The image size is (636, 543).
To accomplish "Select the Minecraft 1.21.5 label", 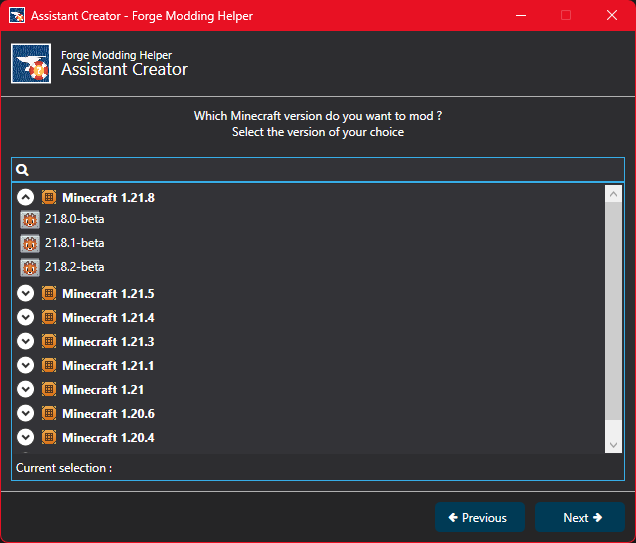I will tap(108, 293).
